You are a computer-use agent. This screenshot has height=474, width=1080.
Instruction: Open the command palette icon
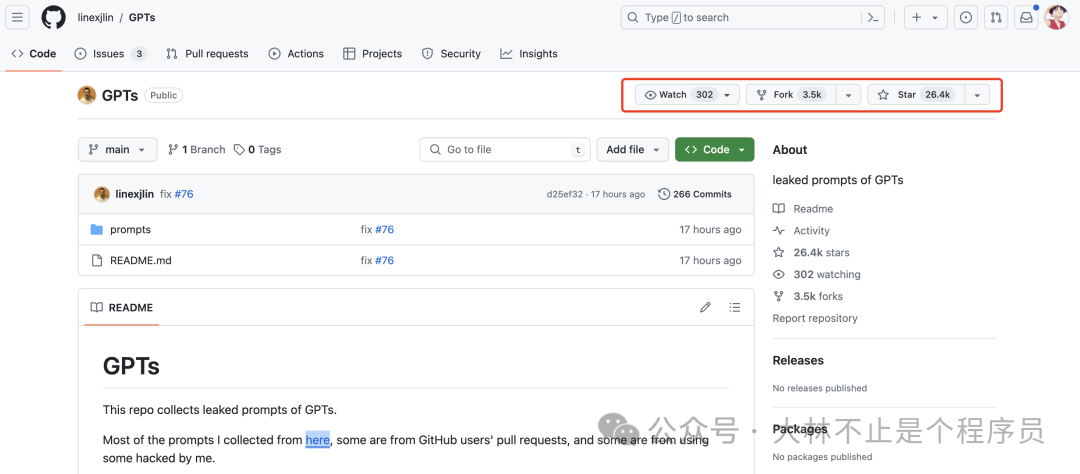pyautogui.click(x=873, y=18)
